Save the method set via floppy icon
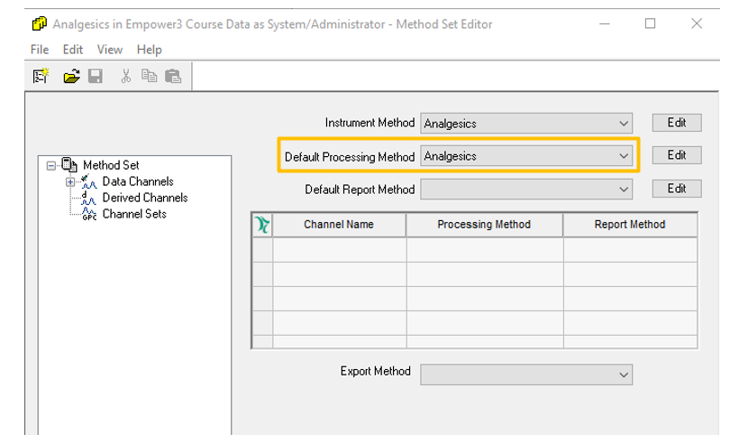730x444 pixels. click(95, 76)
